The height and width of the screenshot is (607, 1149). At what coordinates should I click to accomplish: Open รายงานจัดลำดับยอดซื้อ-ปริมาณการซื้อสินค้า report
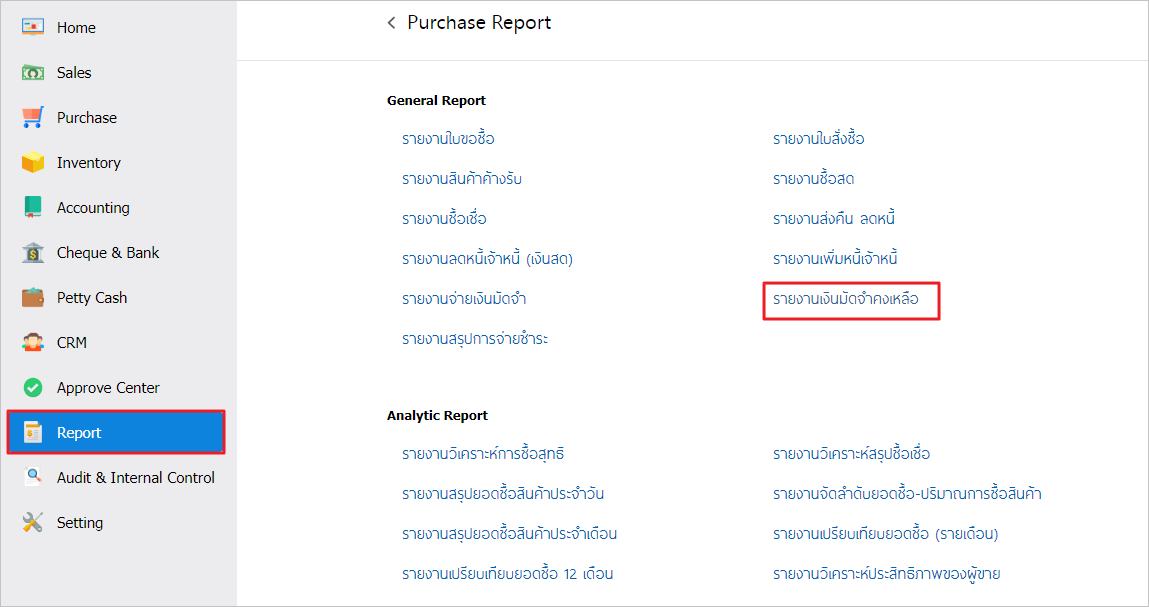pos(907,493)
